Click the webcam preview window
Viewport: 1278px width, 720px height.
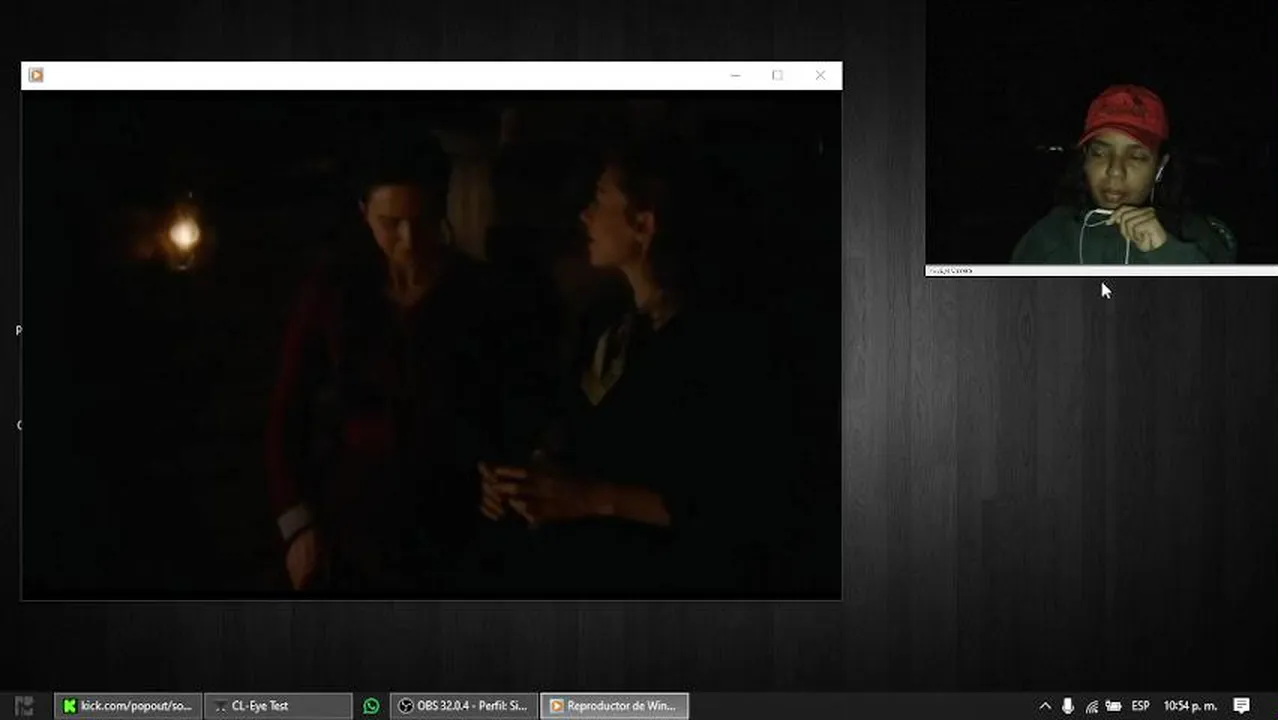pyautogui.click(x=1101, y=132)
